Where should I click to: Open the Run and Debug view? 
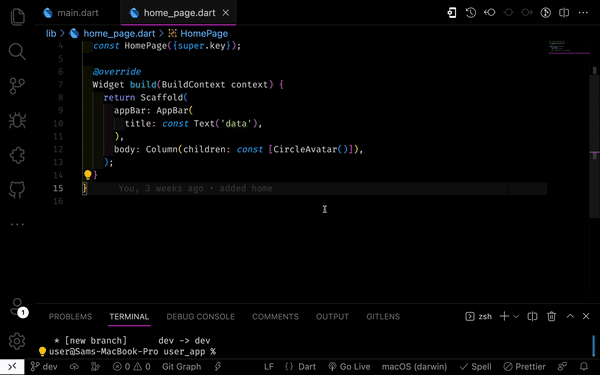(x=17, y=121)
